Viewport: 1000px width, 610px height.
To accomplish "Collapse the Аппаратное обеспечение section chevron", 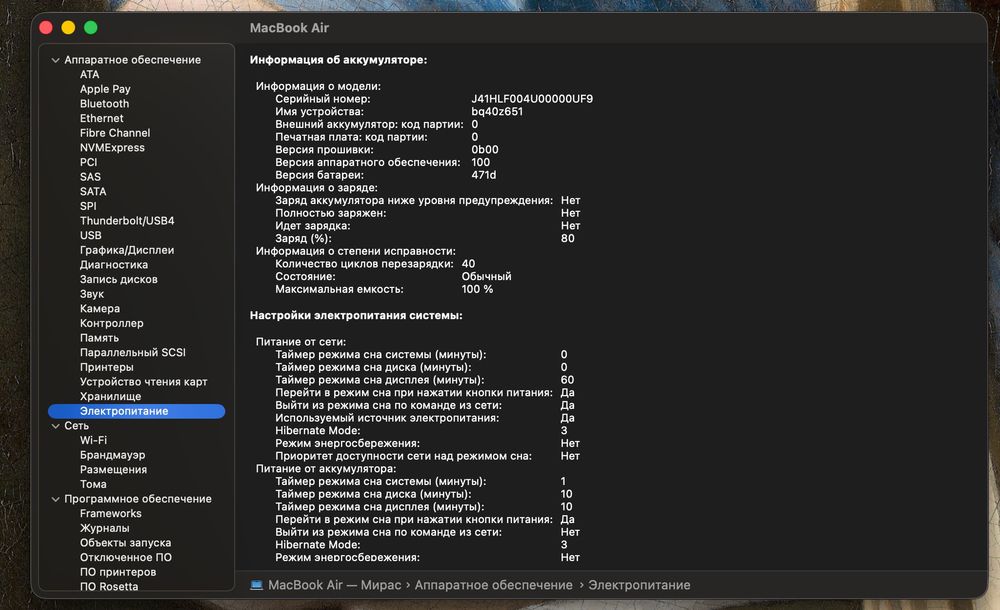I will coord(55,60).
